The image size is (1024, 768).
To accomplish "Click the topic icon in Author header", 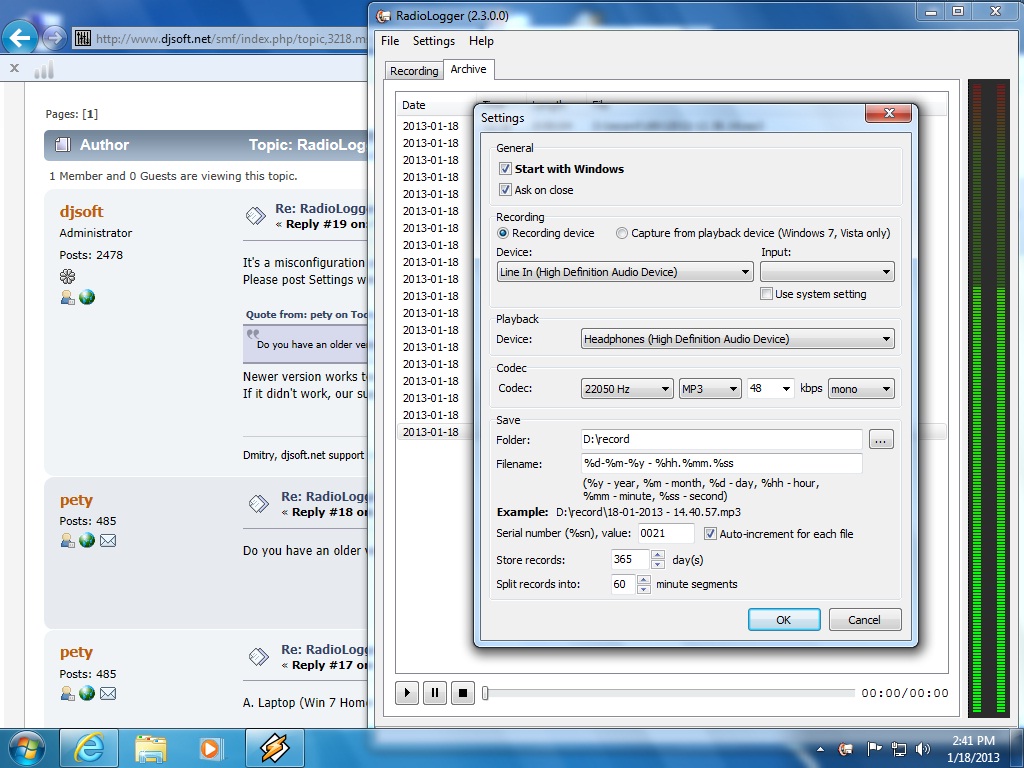I will (x=63, y=145).
